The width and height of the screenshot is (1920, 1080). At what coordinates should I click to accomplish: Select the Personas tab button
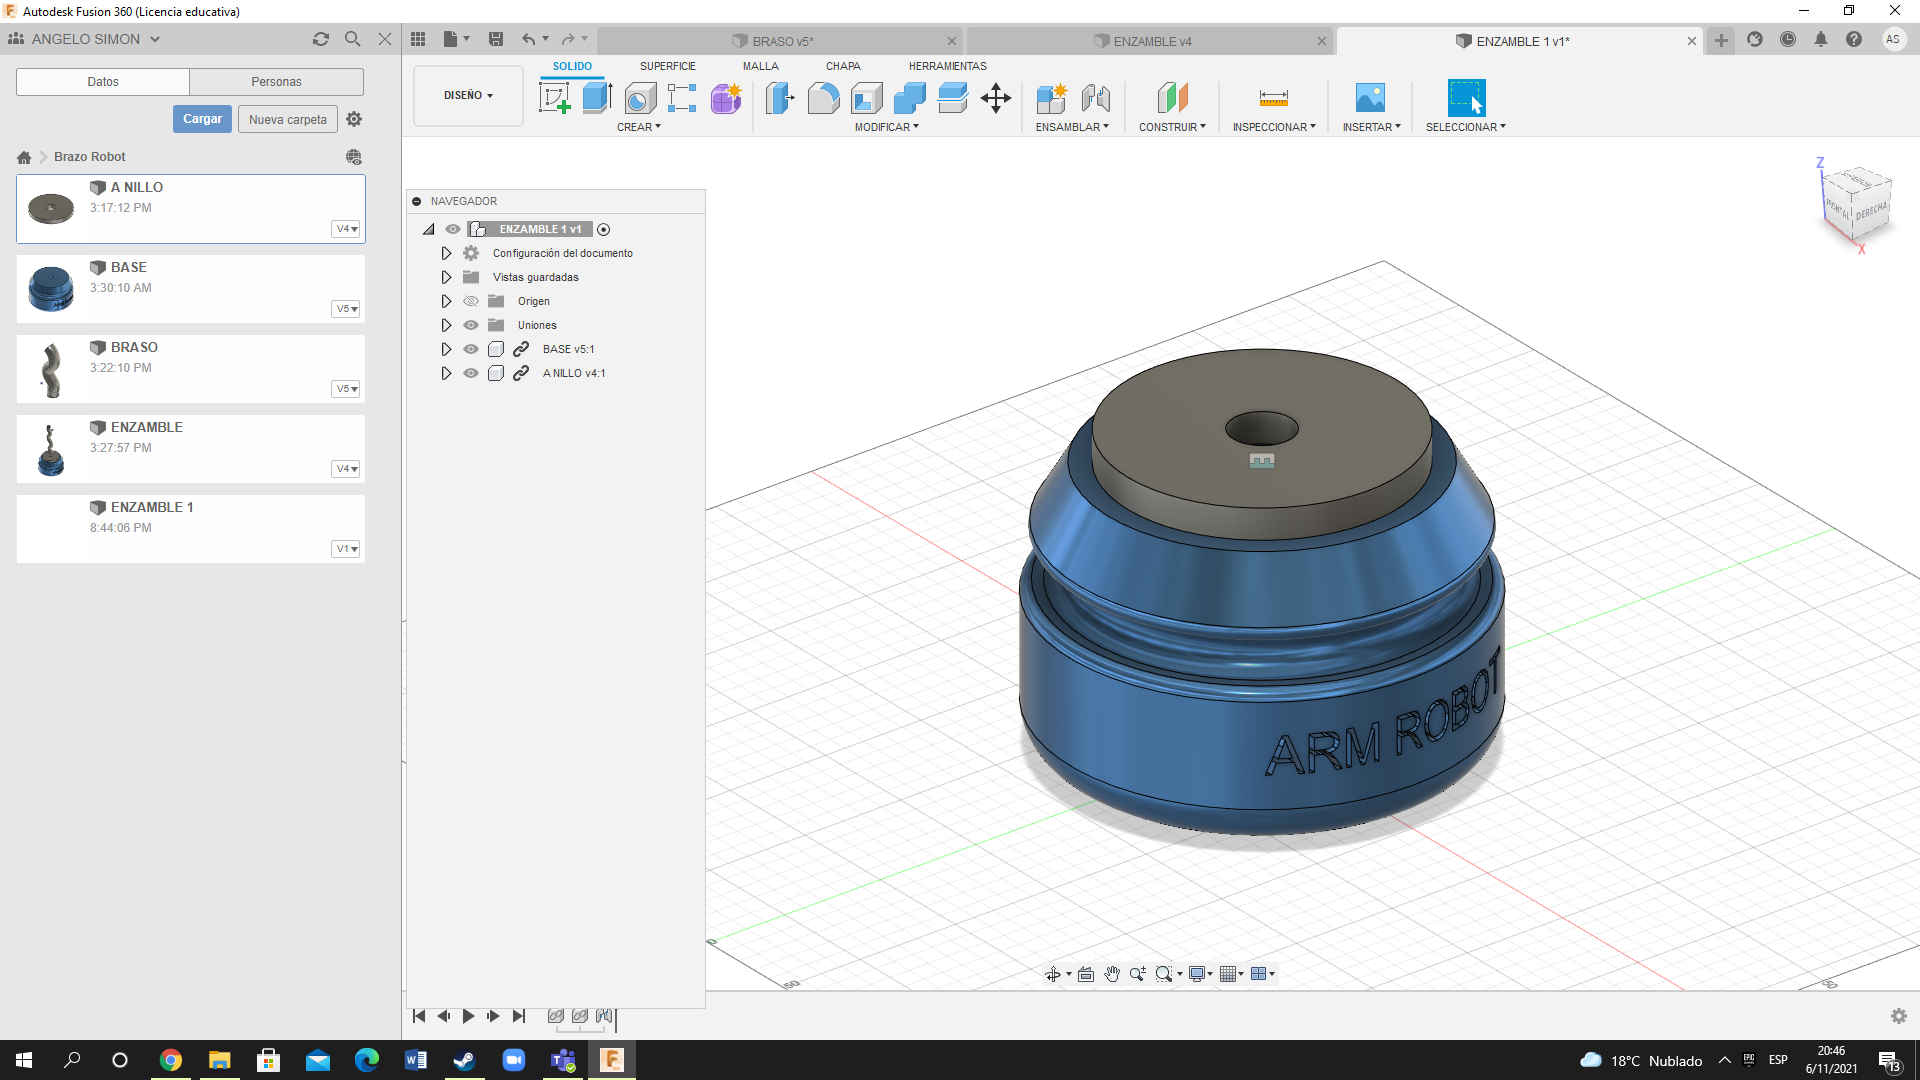pos(276,82)
